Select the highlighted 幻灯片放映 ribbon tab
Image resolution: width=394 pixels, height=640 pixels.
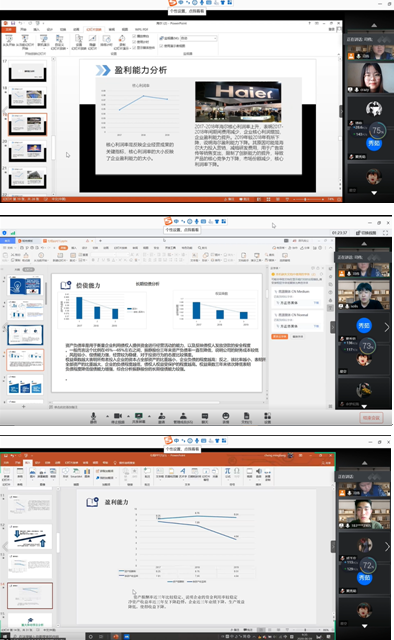coord(94,29)
